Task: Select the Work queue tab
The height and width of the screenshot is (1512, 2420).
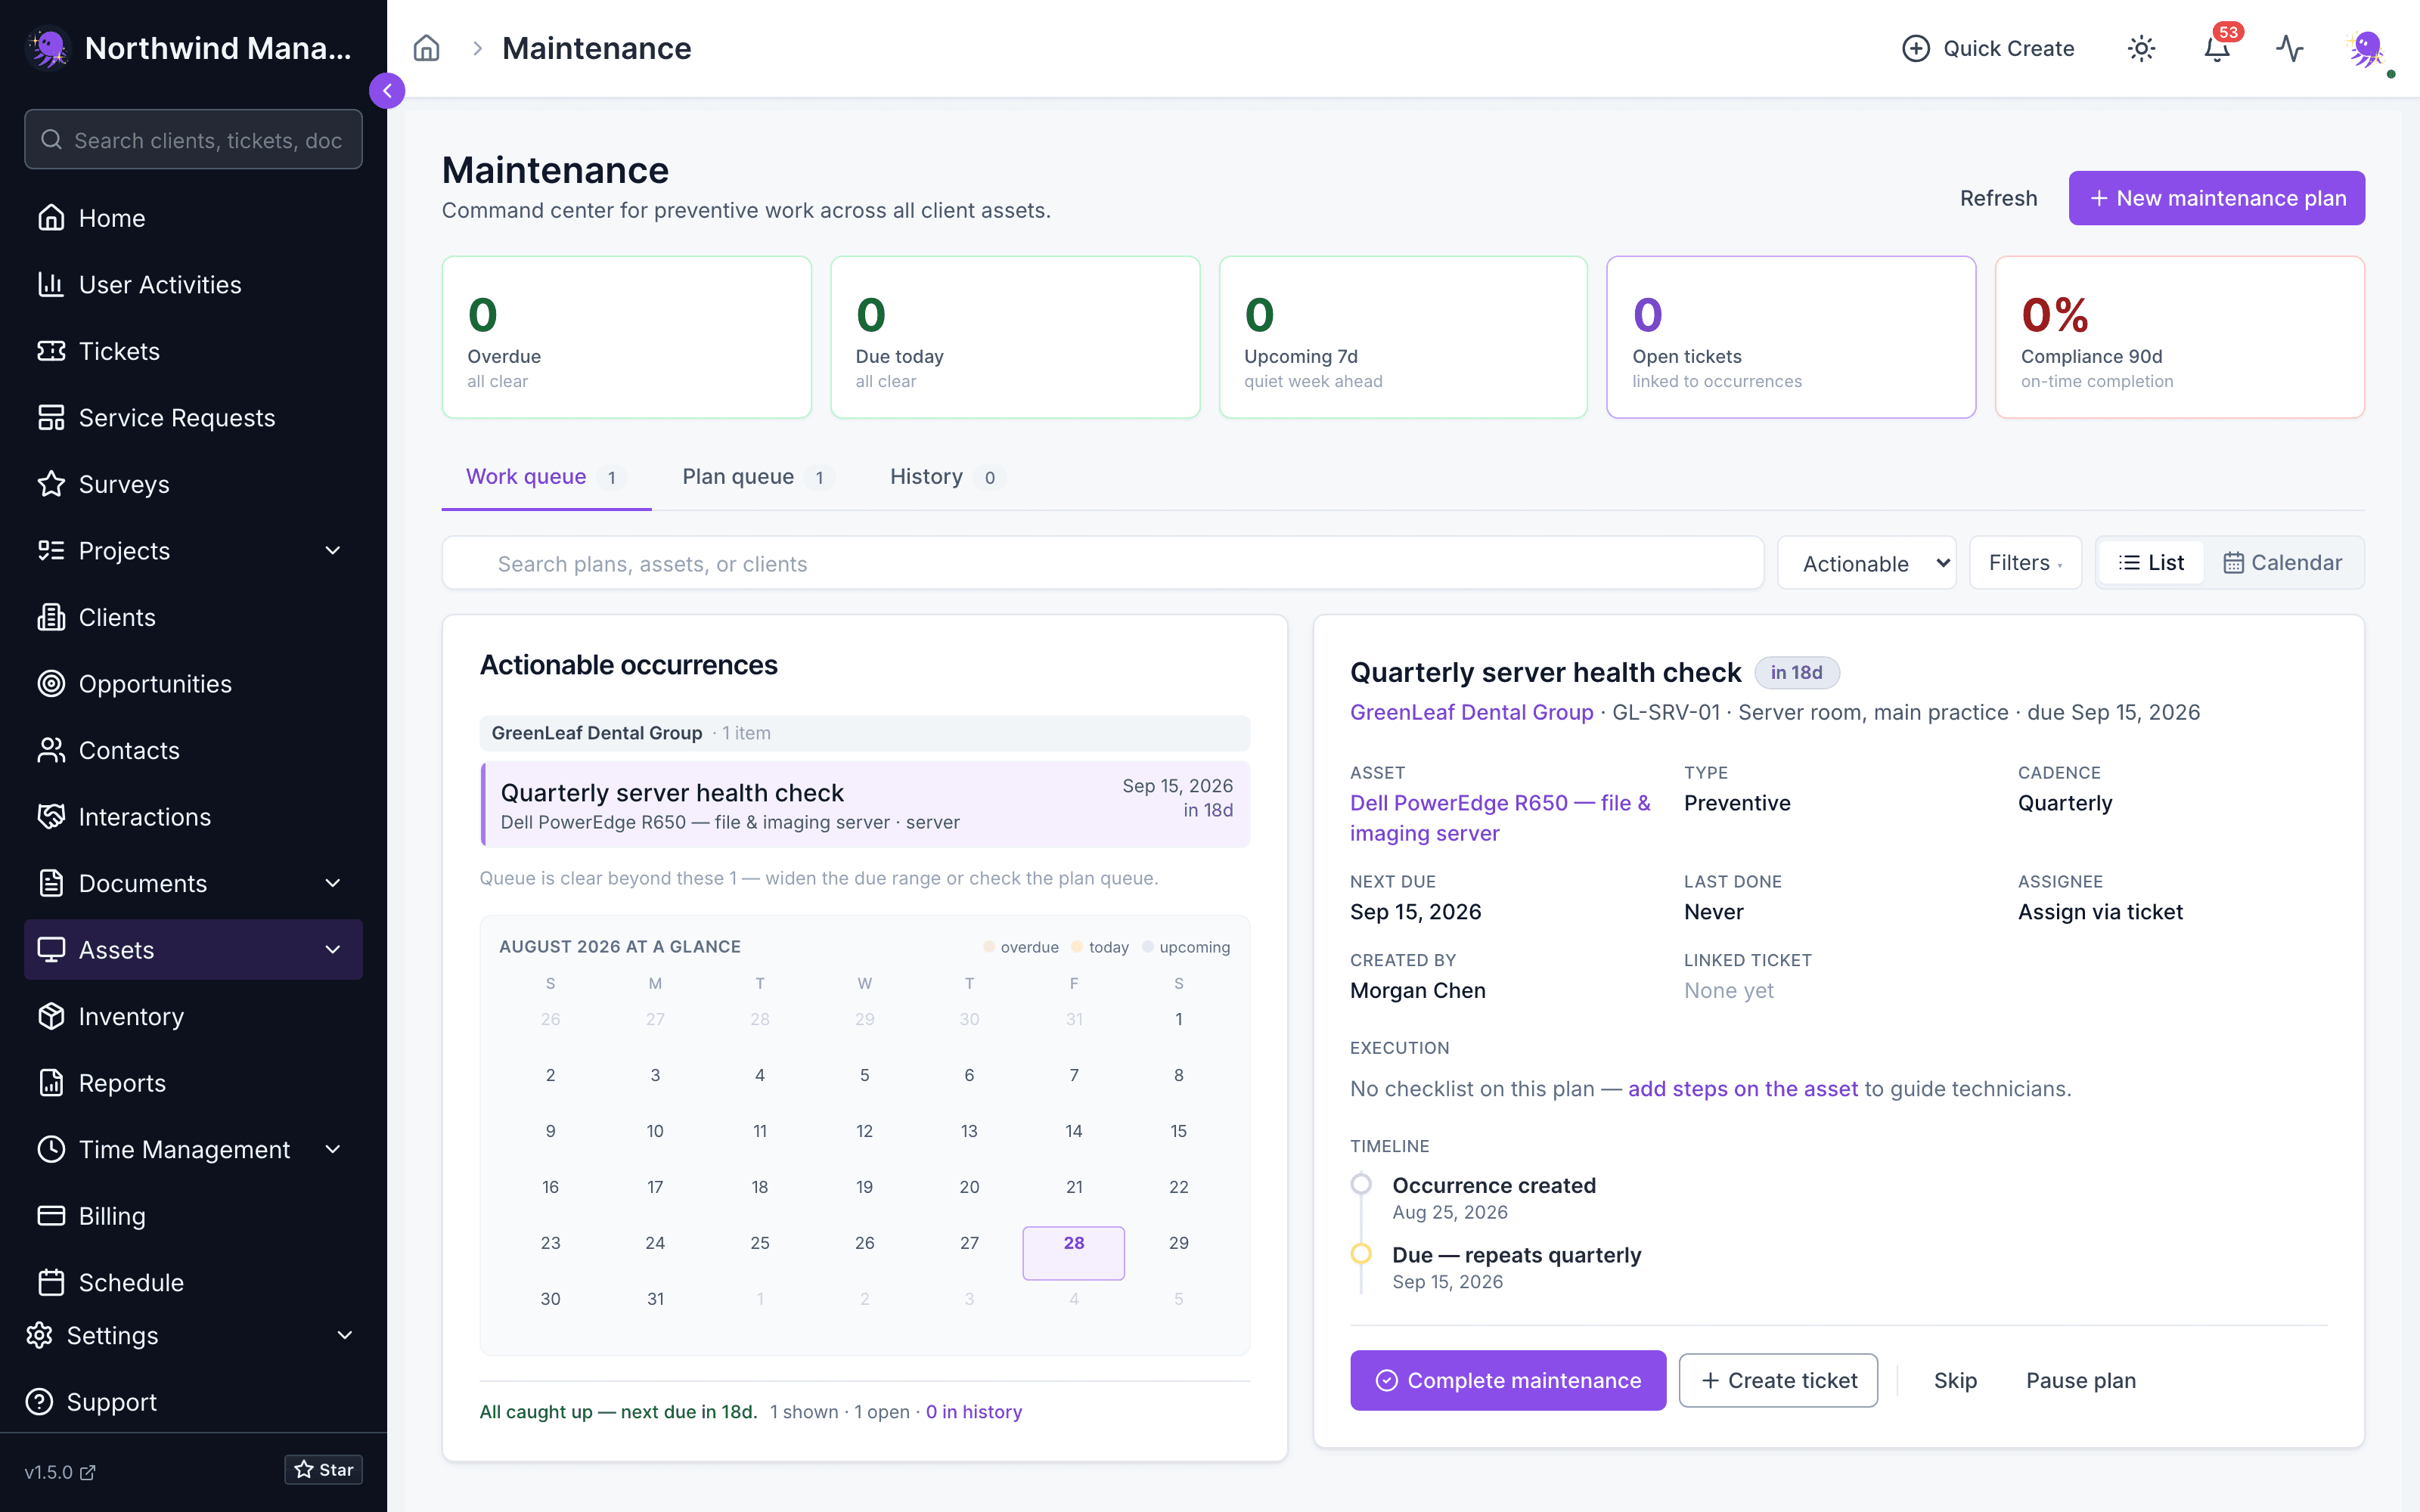Action: click(546, 477)
